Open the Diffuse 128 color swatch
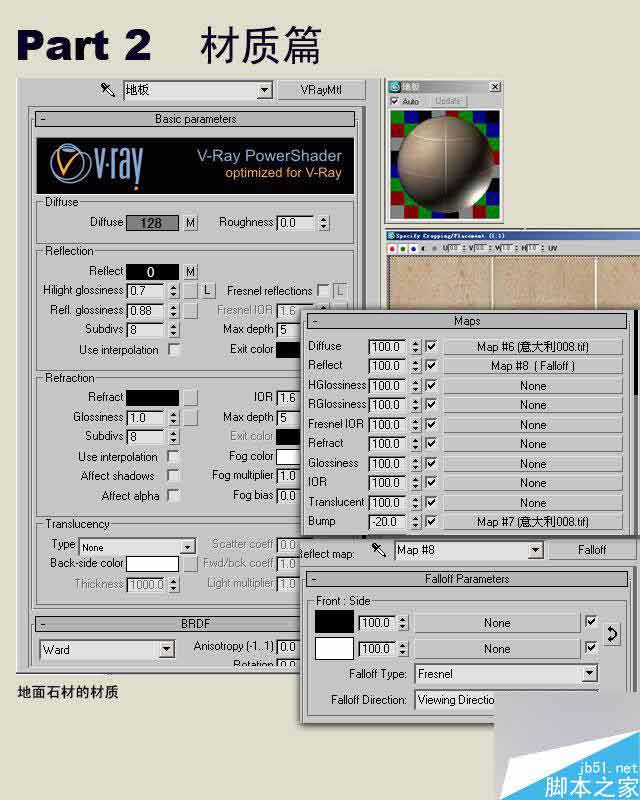The width and height of the screenshot is (640, 800). pos(152,223)
